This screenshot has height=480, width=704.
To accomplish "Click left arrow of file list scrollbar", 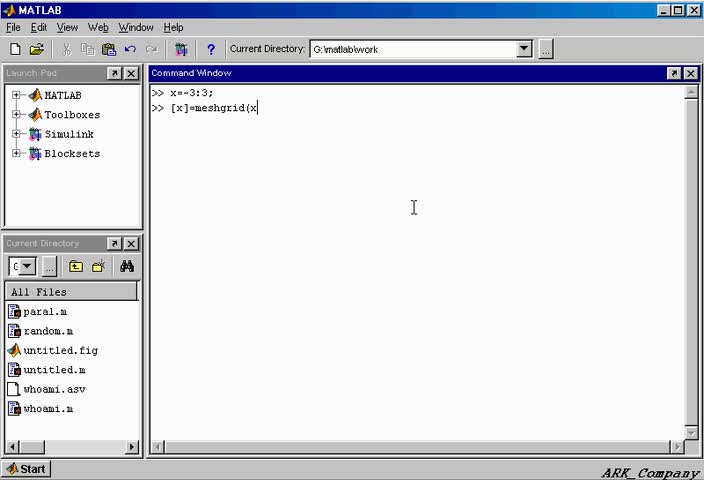I will (x=13, y=447).
